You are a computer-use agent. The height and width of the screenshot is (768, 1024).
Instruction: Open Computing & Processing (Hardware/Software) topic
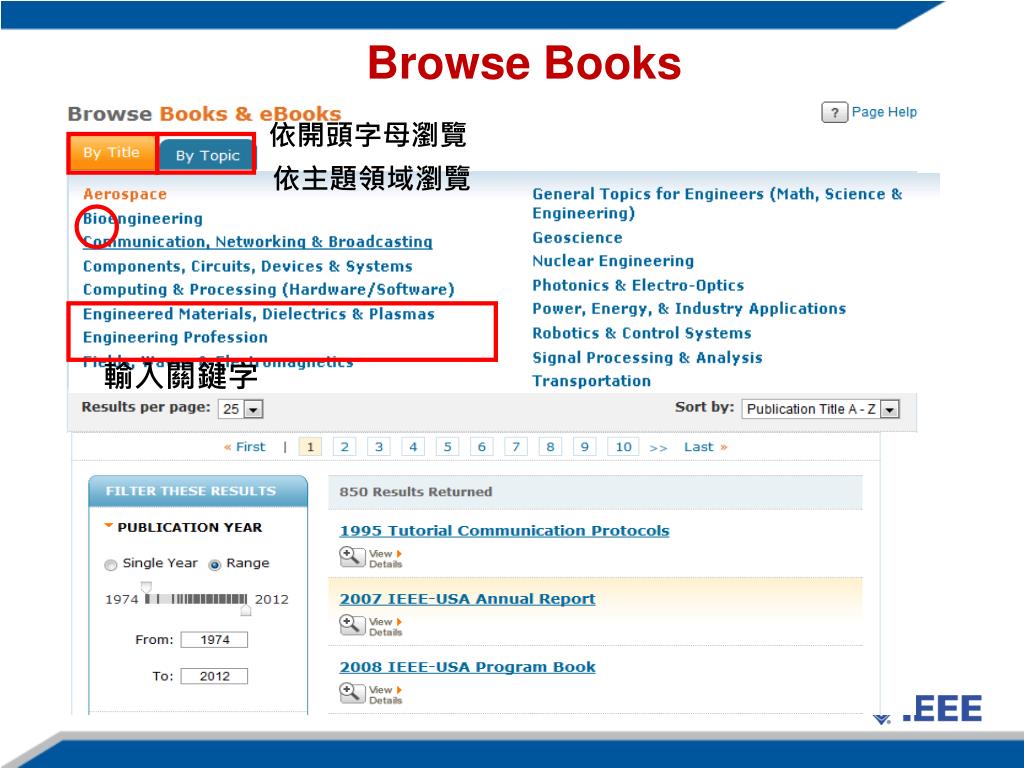coord(268,289)
